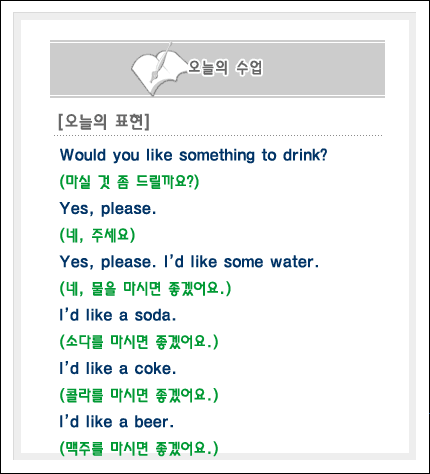
Task: Select the 'I'd like a beer.' sentence
Action: (117, 422)
